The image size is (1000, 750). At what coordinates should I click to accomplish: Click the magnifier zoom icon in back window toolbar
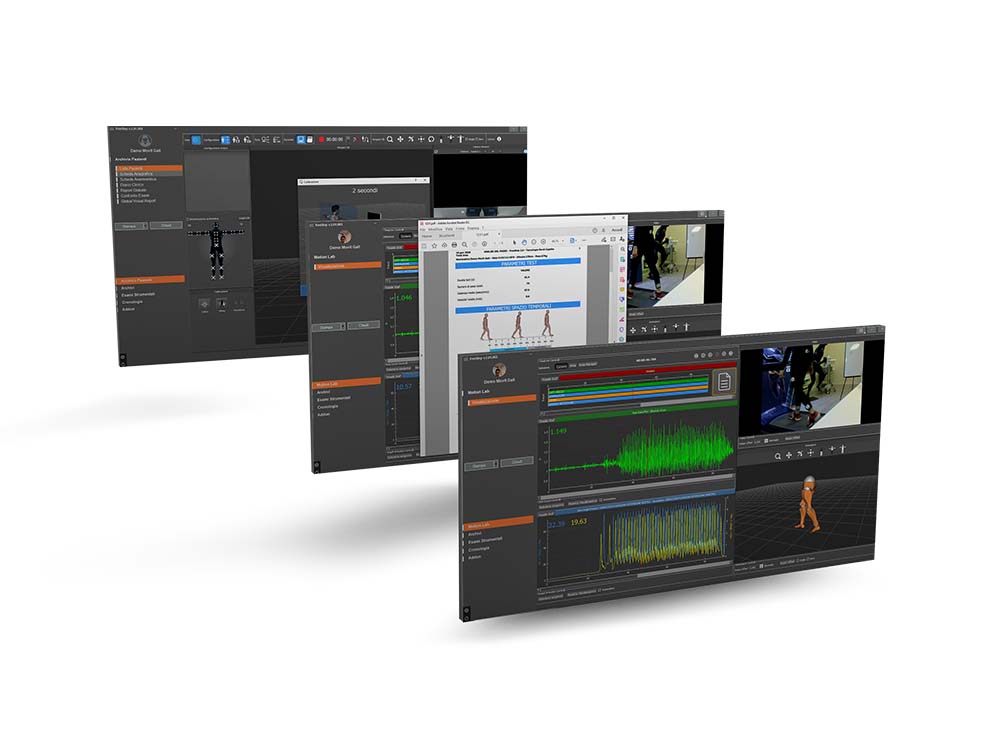(x=390, y=139)
